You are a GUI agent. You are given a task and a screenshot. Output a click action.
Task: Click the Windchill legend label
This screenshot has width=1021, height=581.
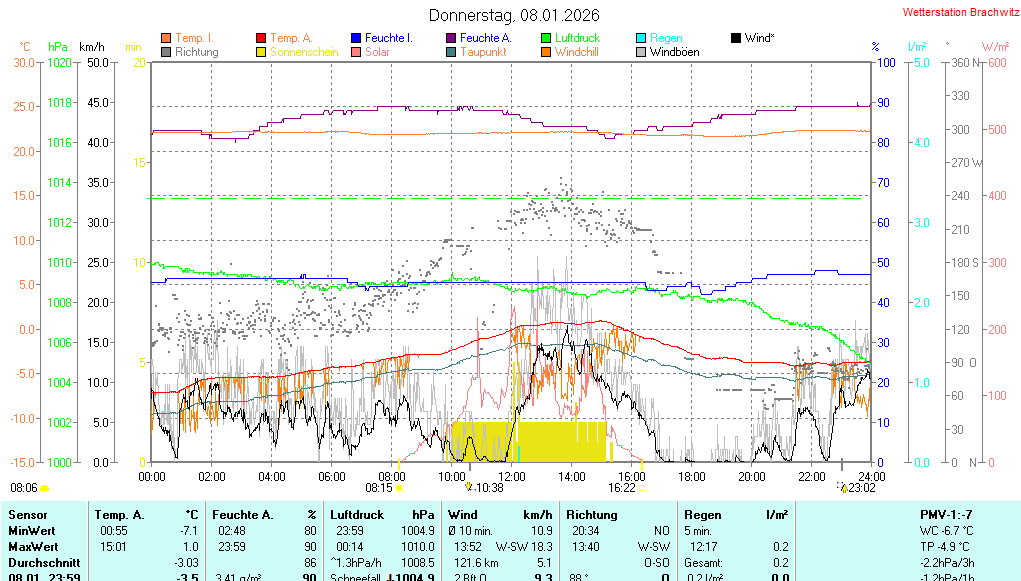click(576, 52)
